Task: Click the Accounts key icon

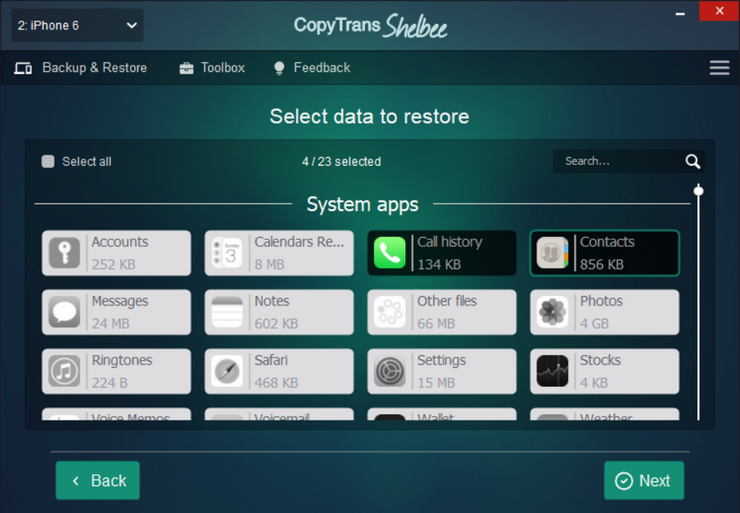Action: (65, 253)
